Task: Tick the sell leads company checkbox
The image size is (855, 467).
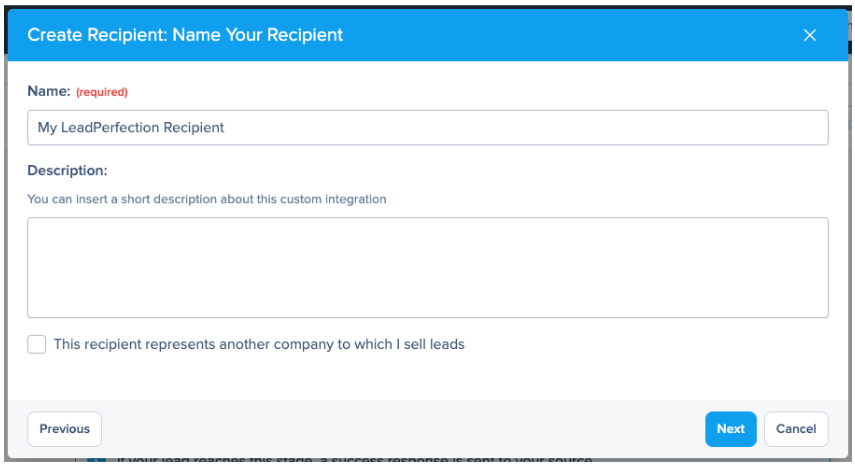Action: [x=37, y=345]
